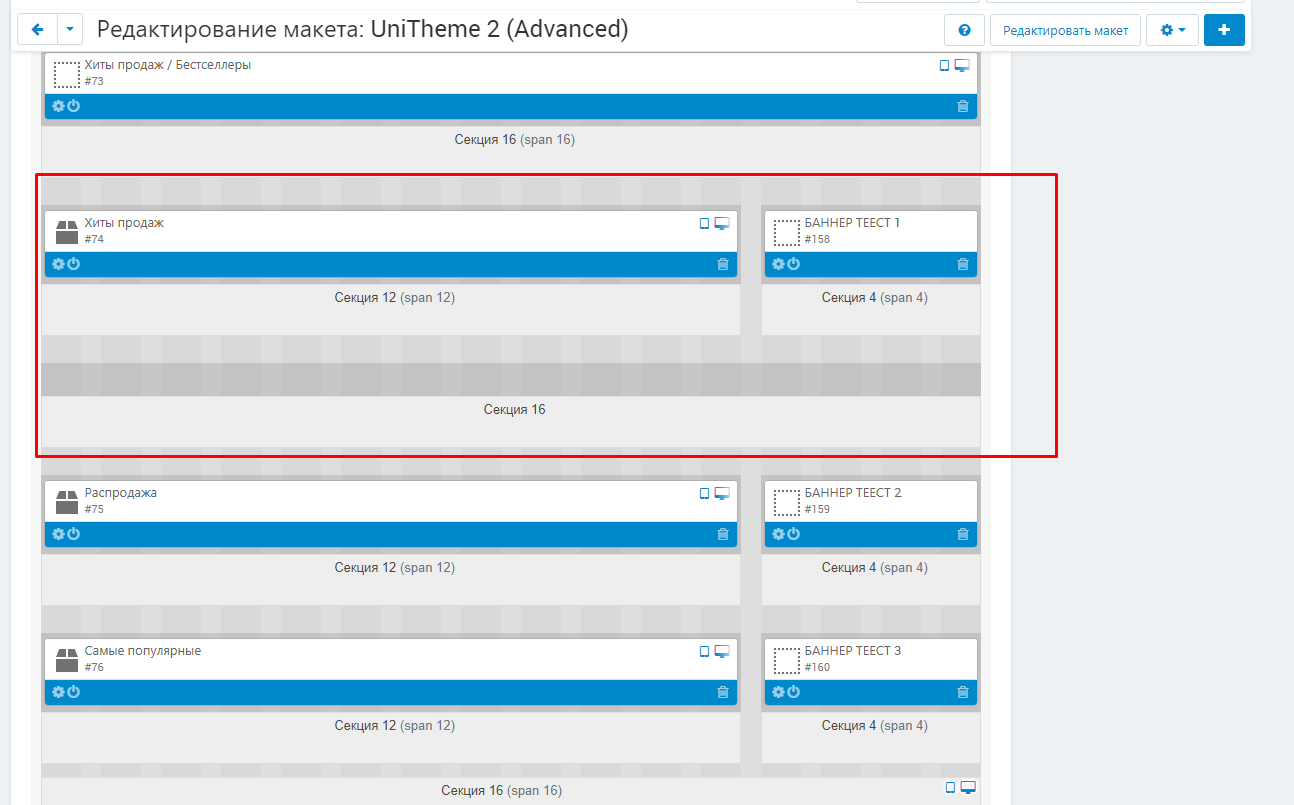Select the Самые популярные block title
Viewport: 1294px width, 805px height.
[x=143, y=651]
